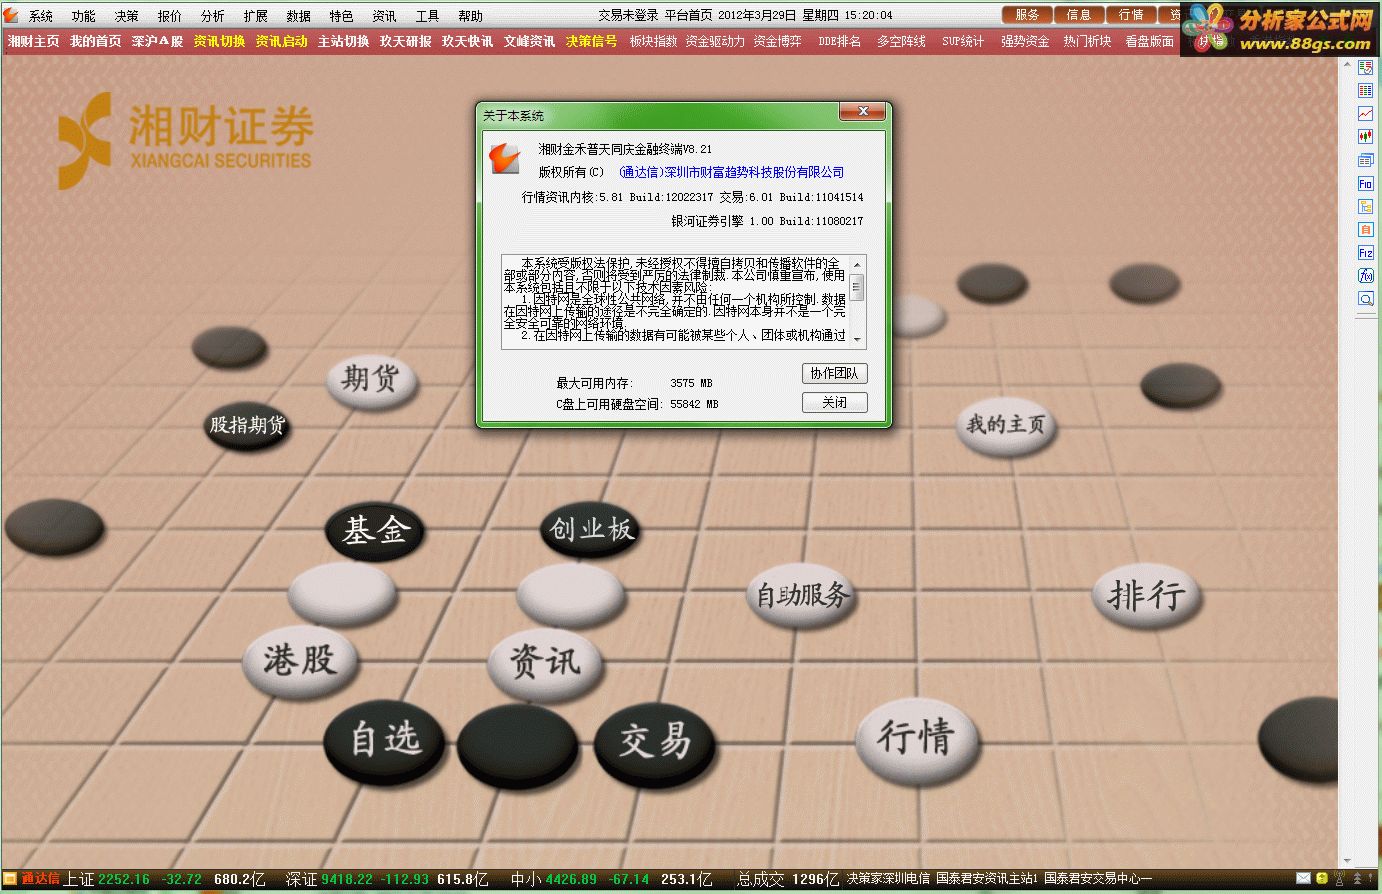Viewport: 1382px width, 894px height.
Task: Click the 排行 white stone
Action: tap(1146, 596)
